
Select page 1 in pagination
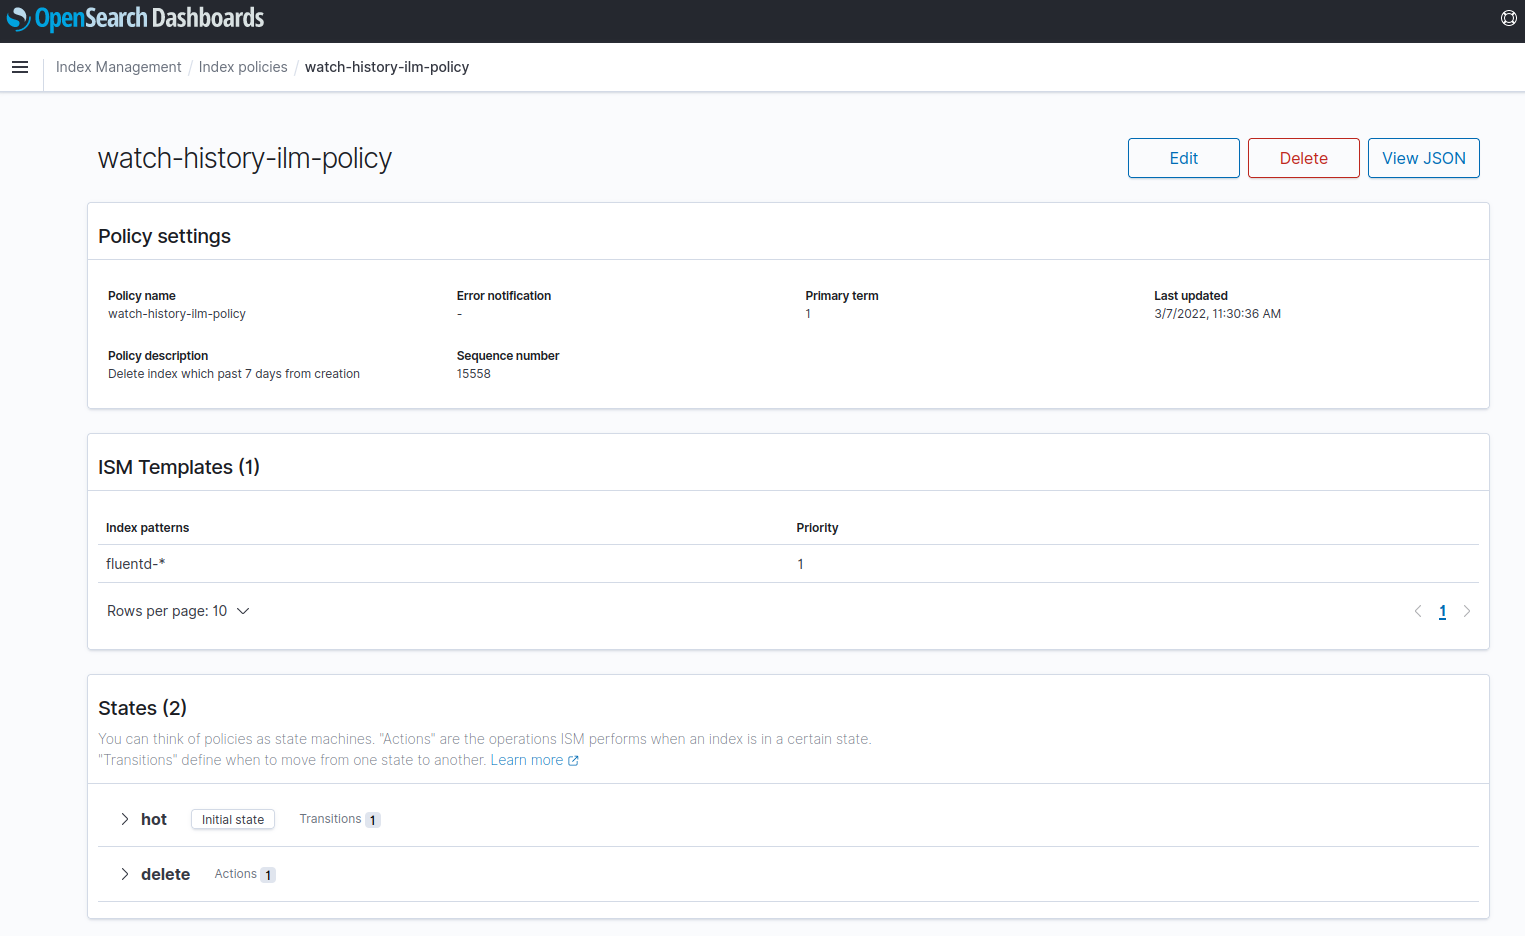pos(1442,611)
